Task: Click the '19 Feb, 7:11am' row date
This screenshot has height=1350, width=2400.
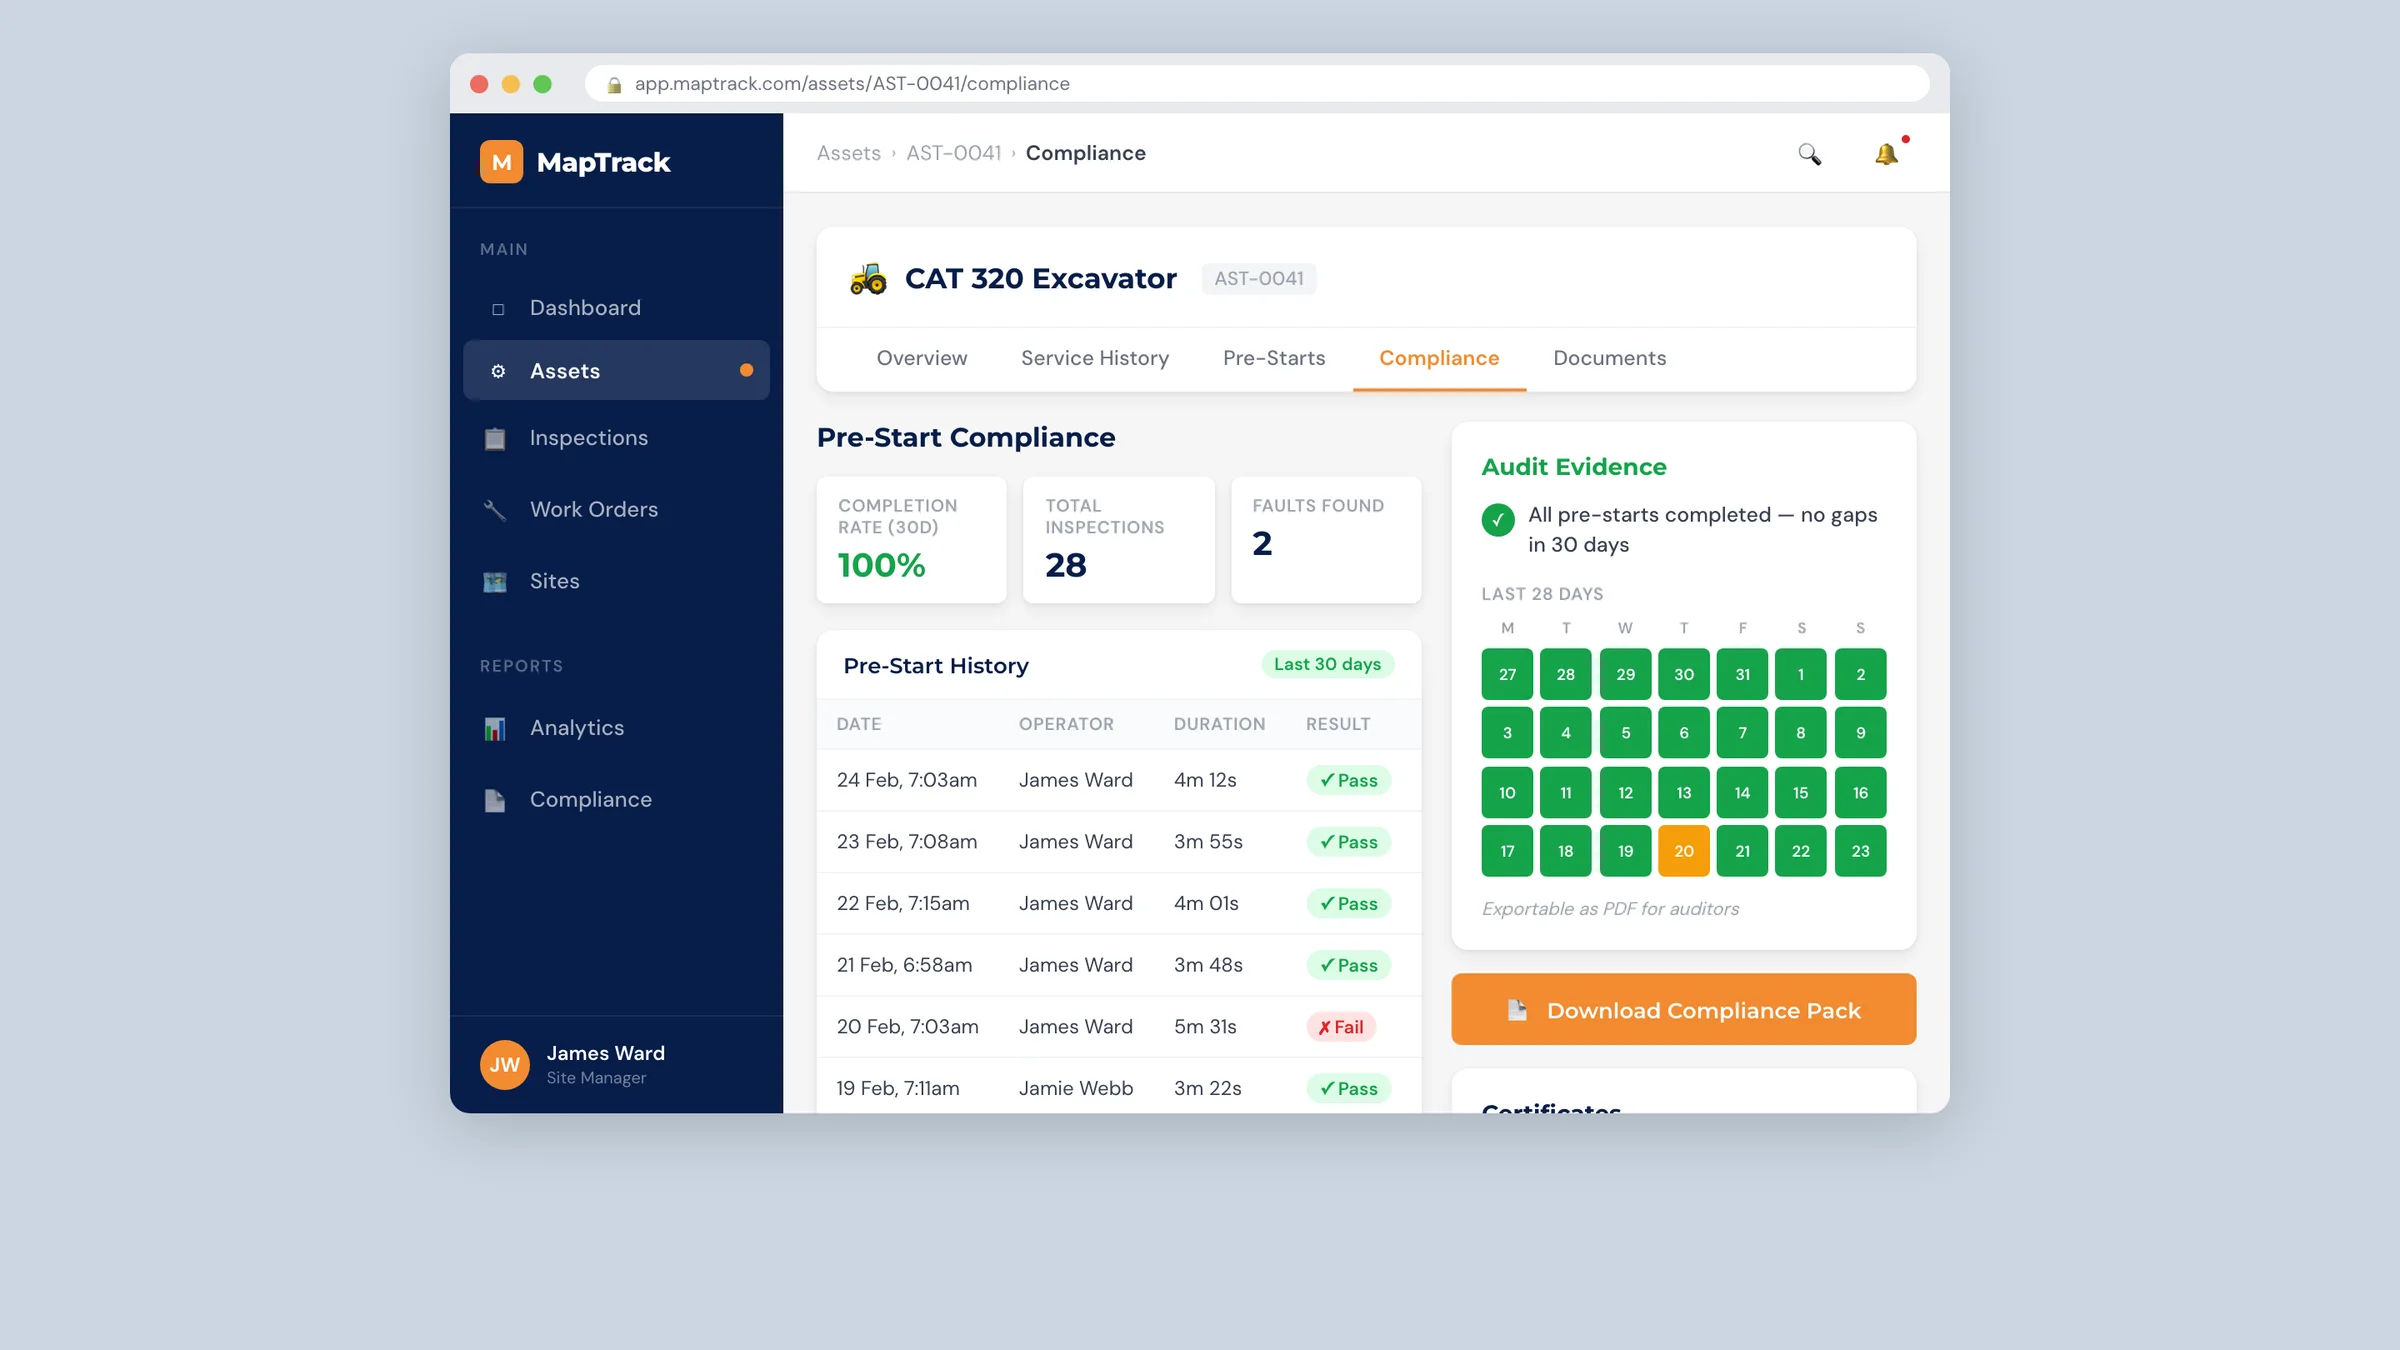Action: tap(898, 1088)
